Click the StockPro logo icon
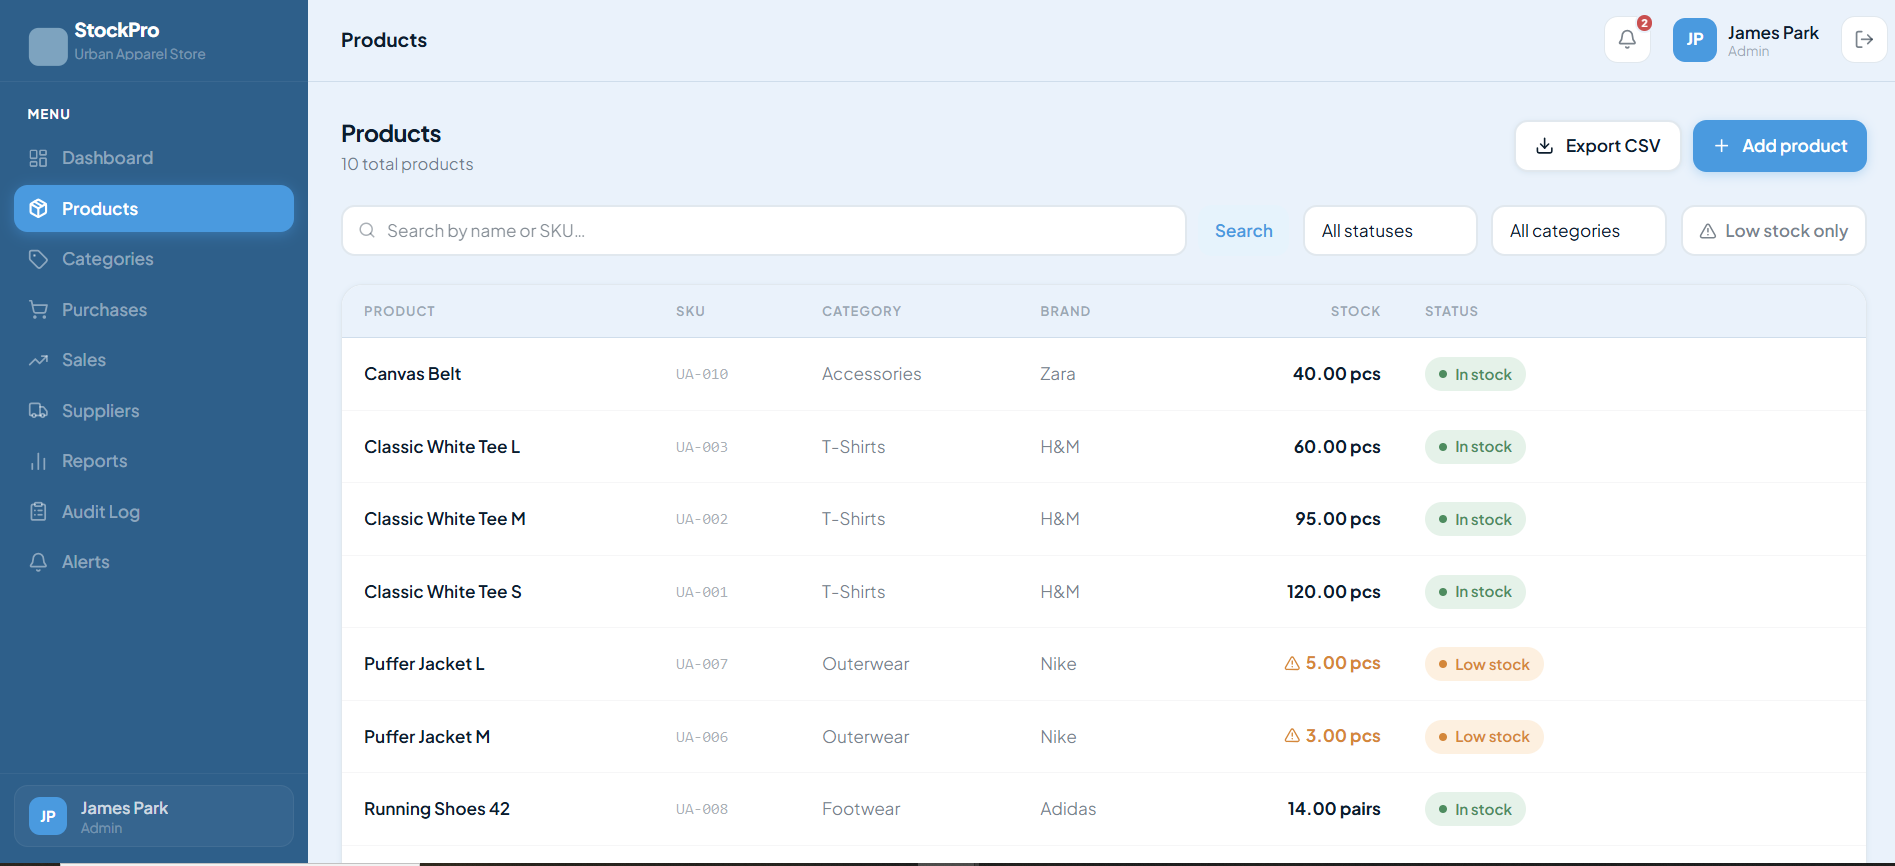This screenshot has height=866, width=1895. click(x=48, y=46)
